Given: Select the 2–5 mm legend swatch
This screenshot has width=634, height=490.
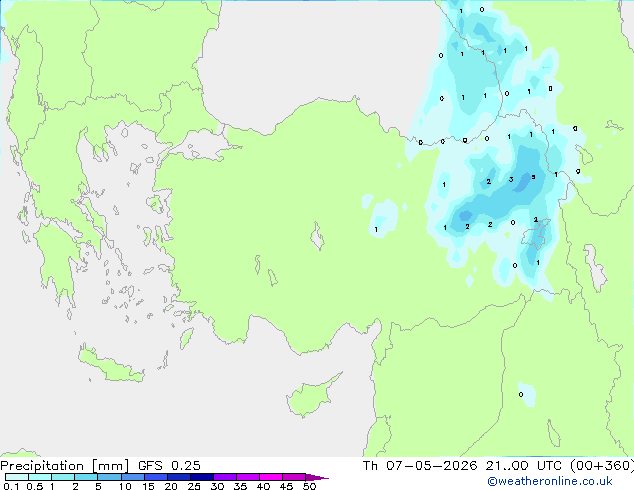Looking at the screenshot, I should coord(86,477).
